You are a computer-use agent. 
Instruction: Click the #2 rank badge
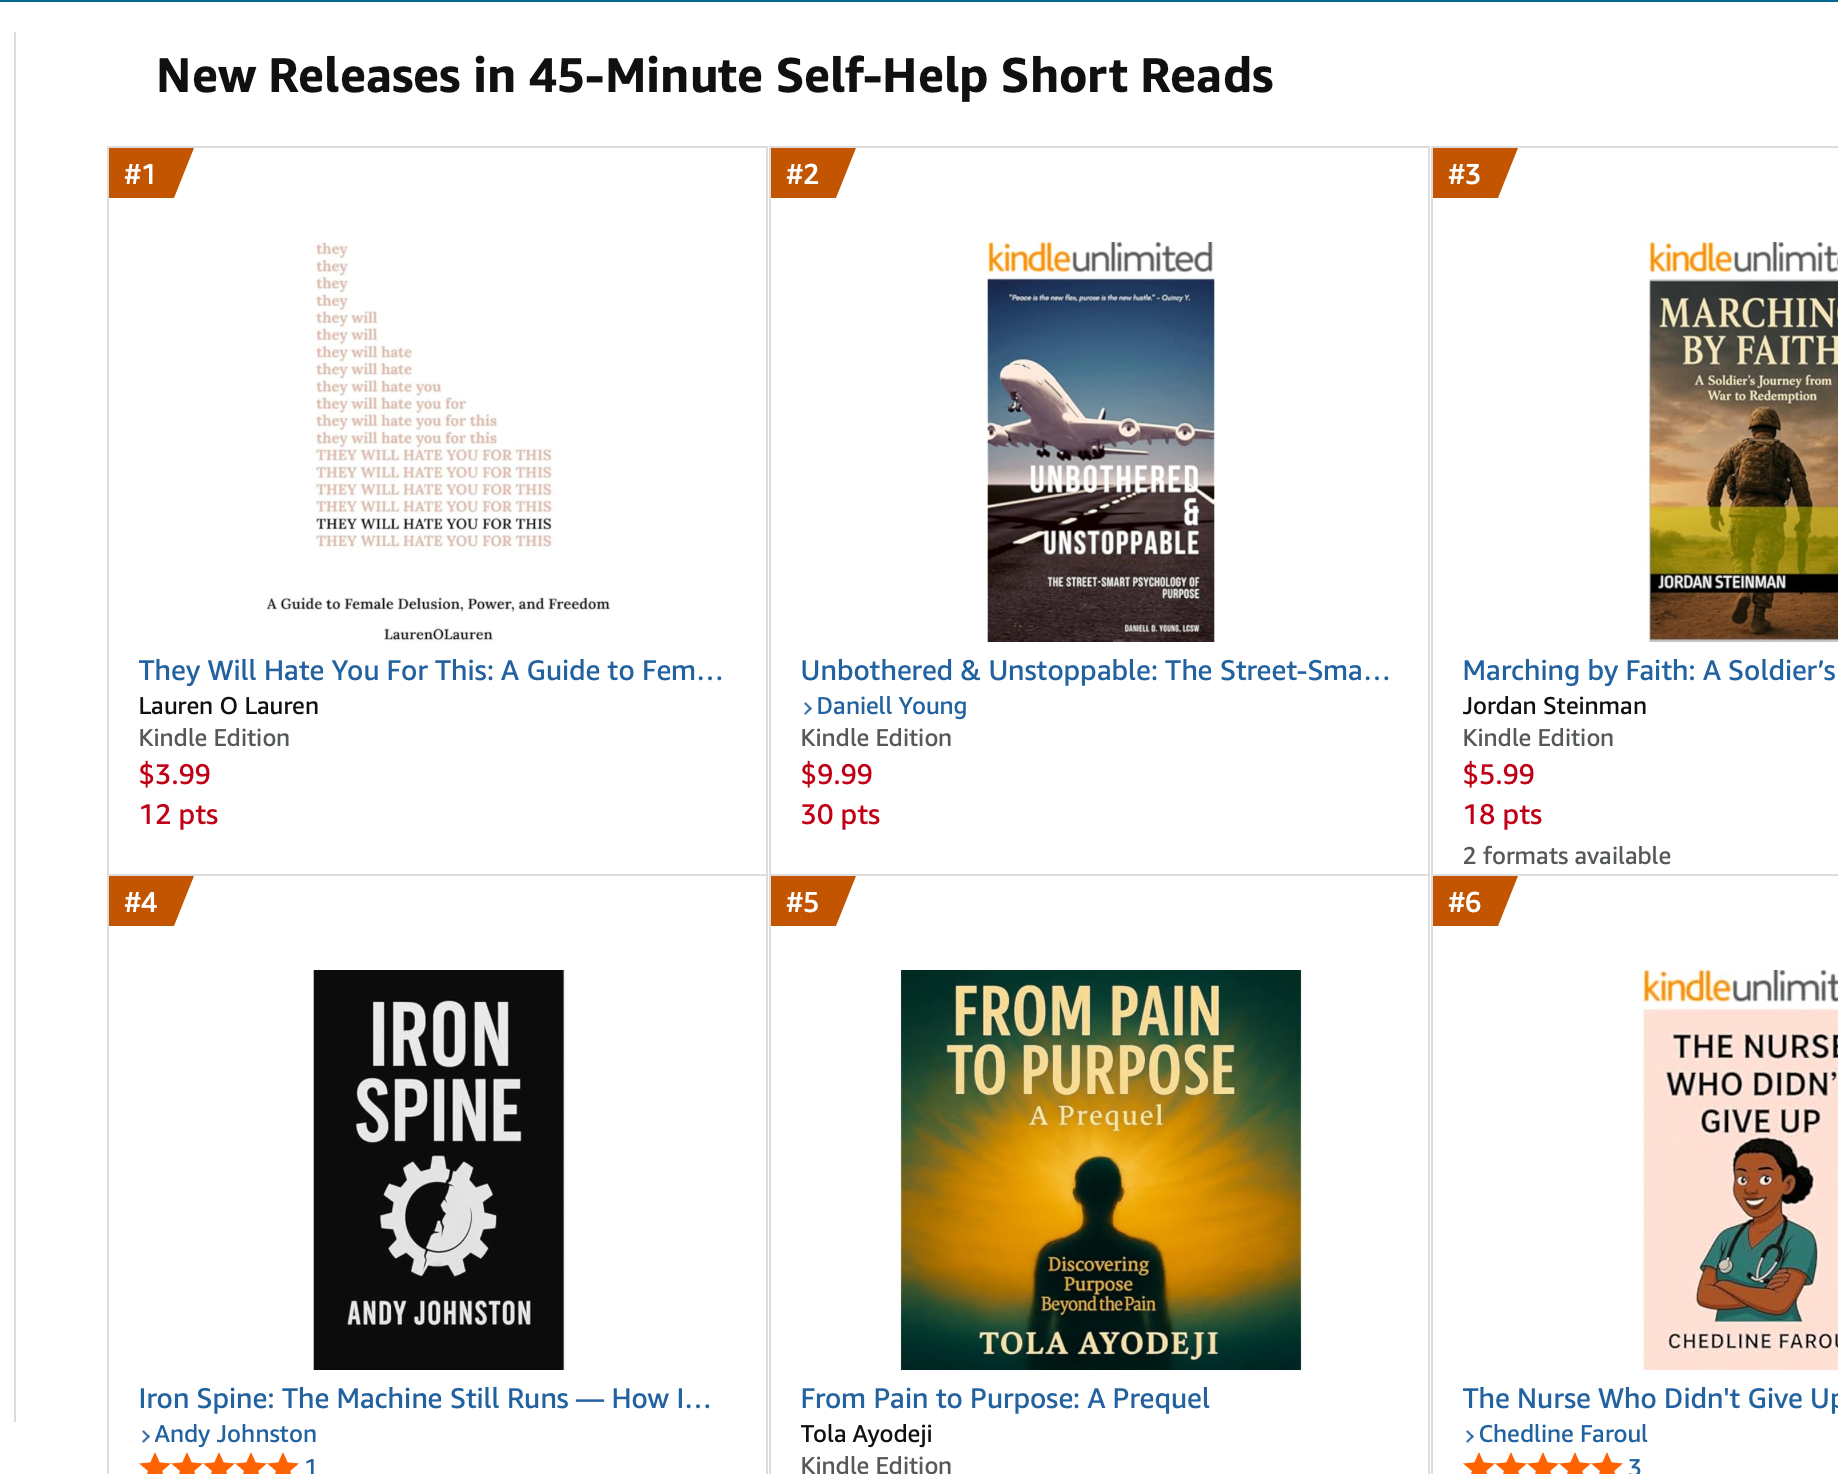click(x=803, y=174)
